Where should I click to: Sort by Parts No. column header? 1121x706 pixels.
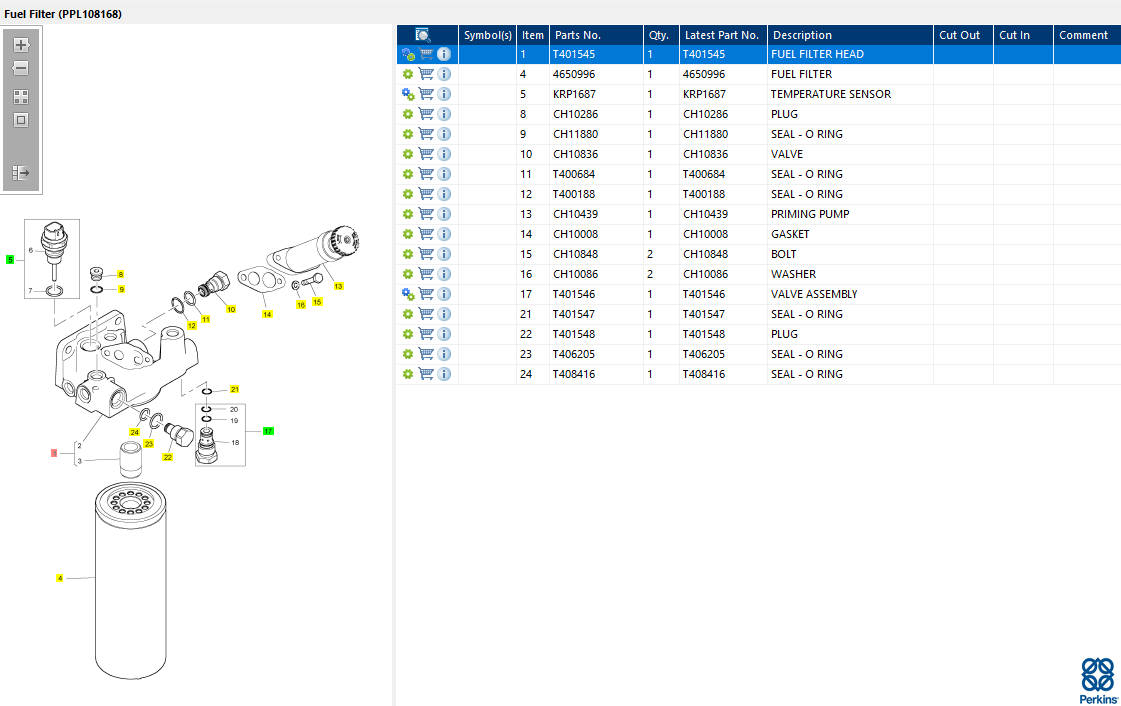(596, 35)
